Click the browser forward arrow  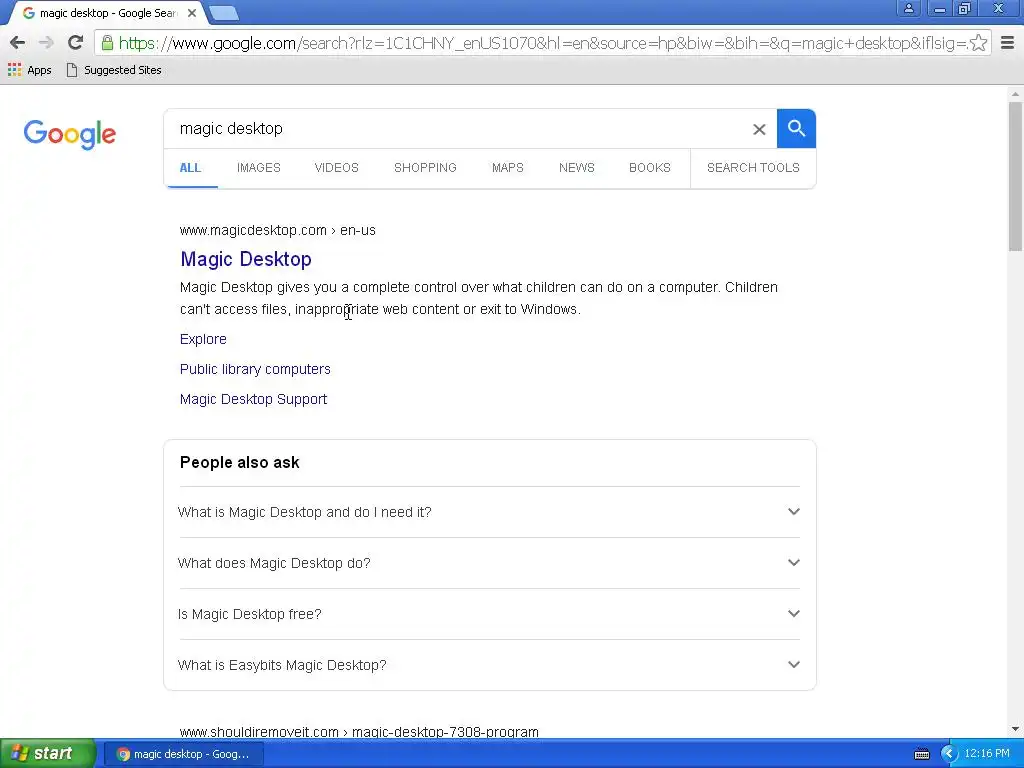pyautogui.click(x=46, y=43)
